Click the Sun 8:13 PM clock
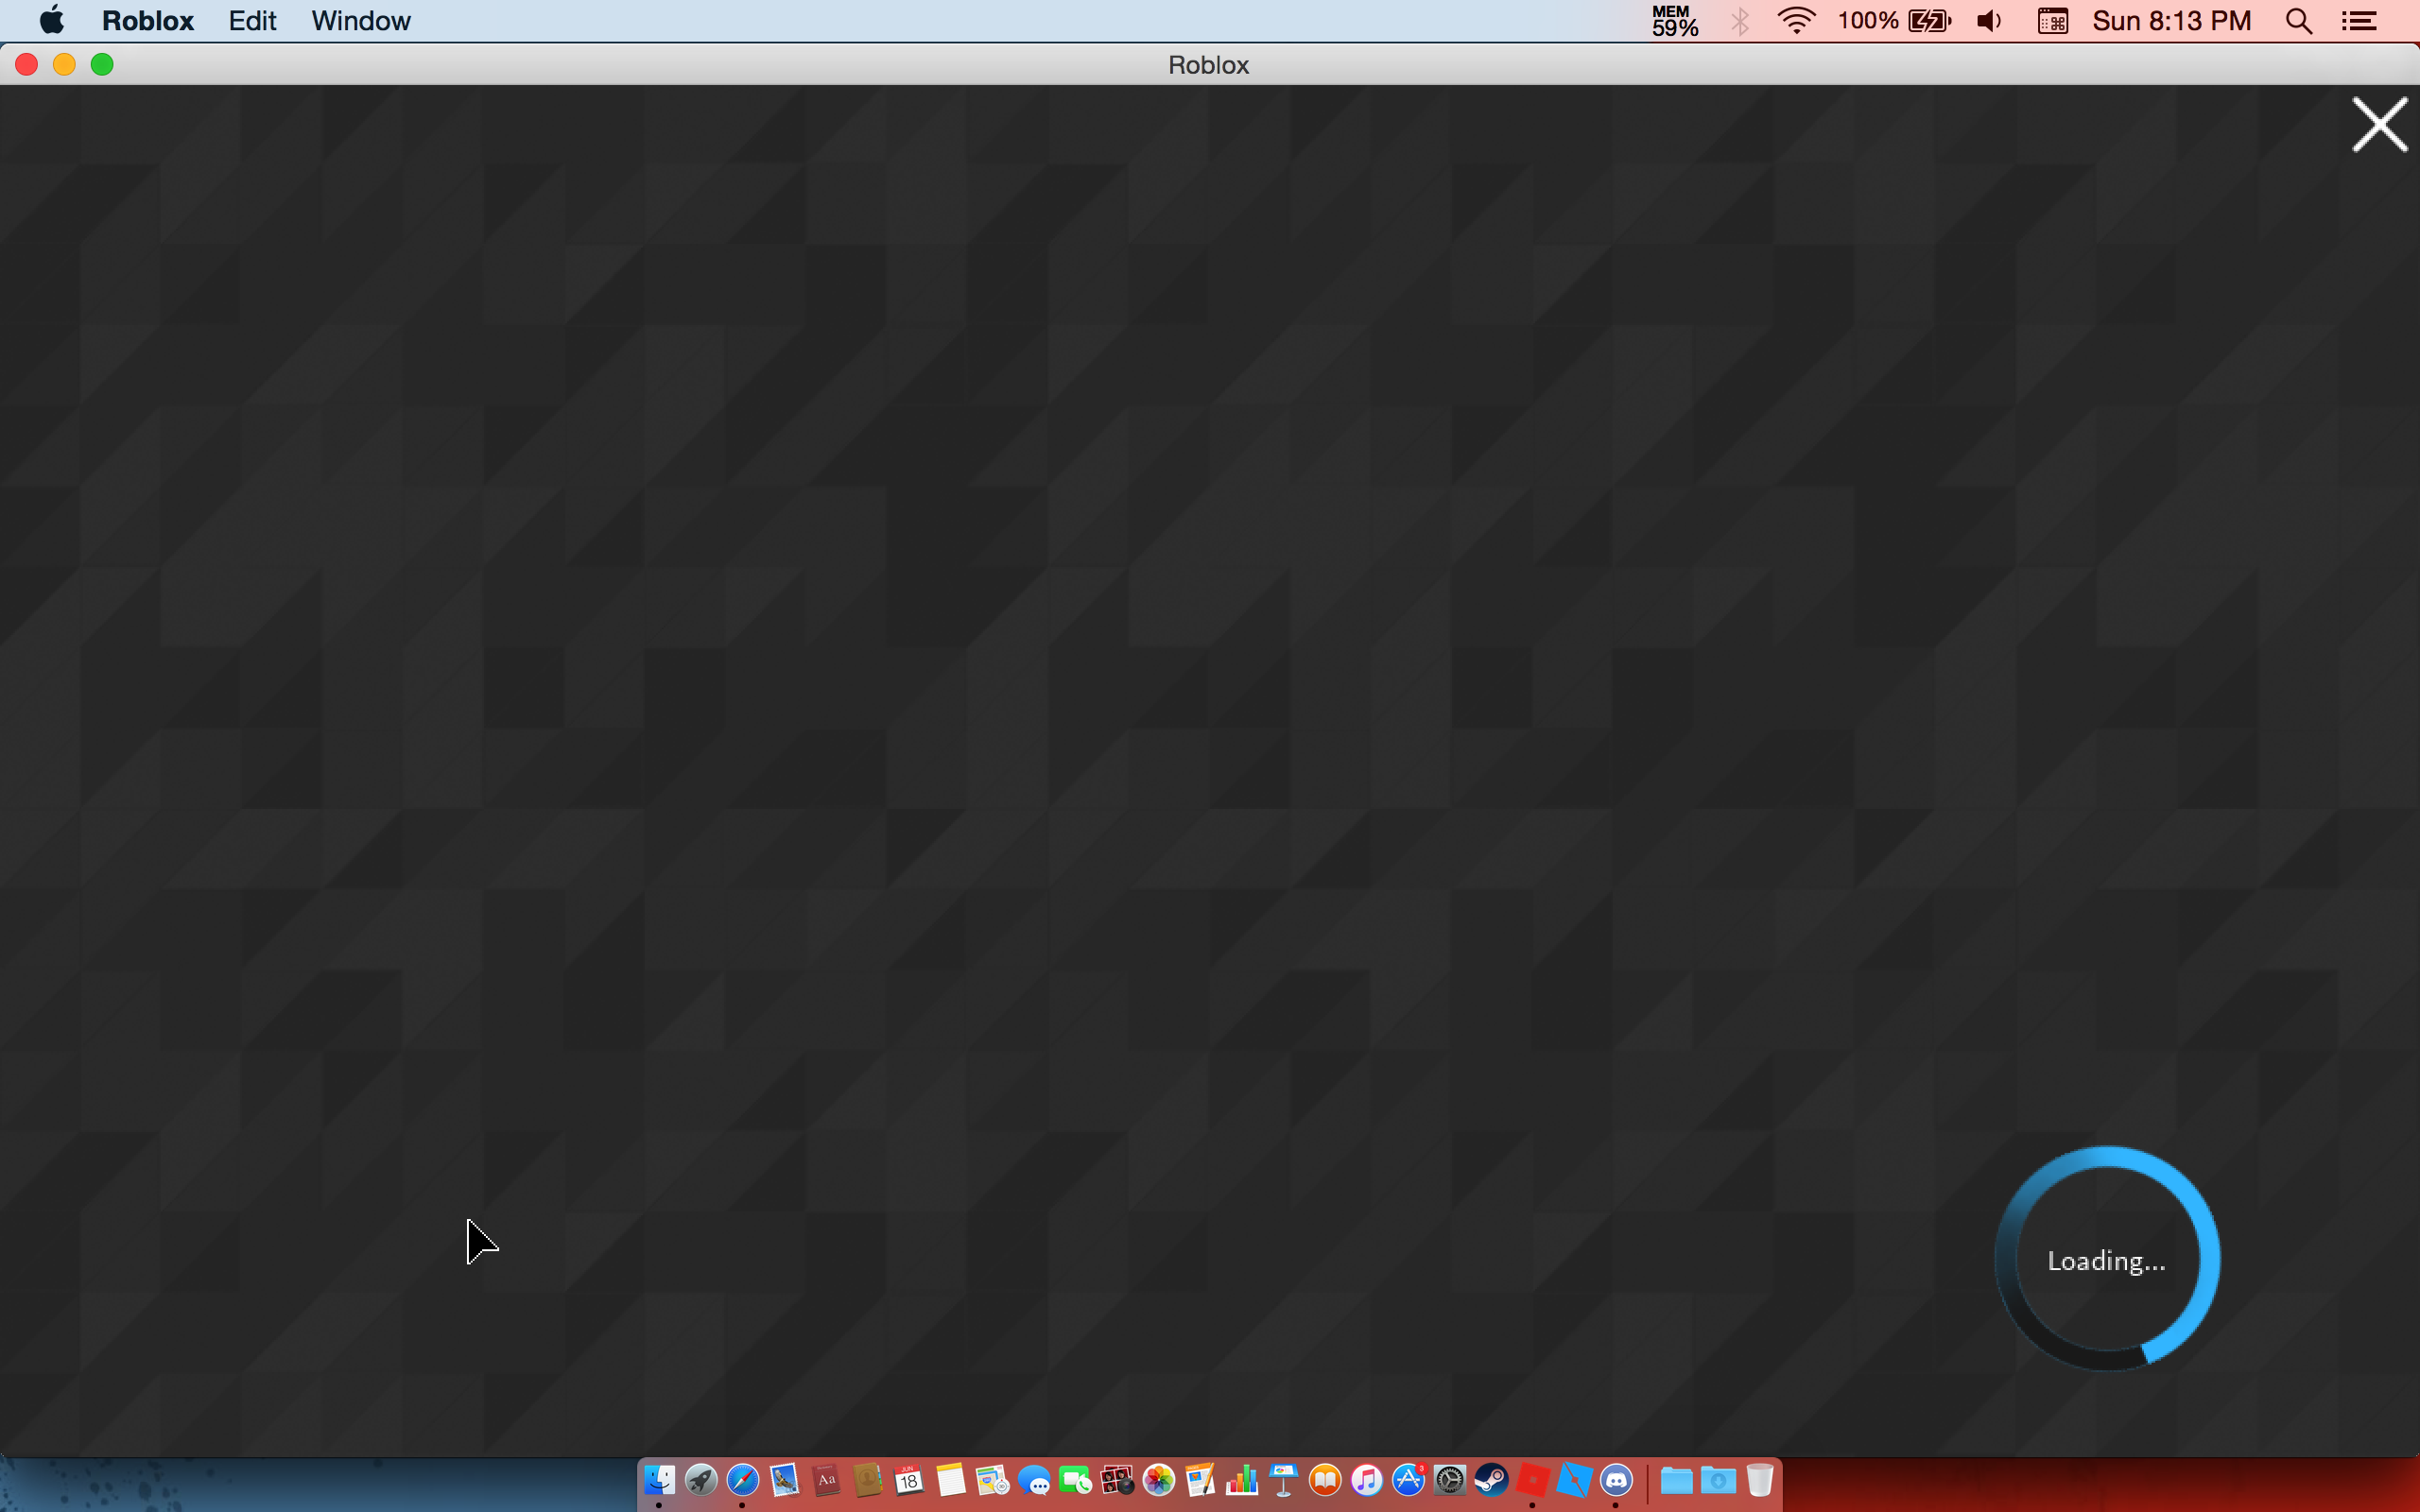 [2171, 21]
